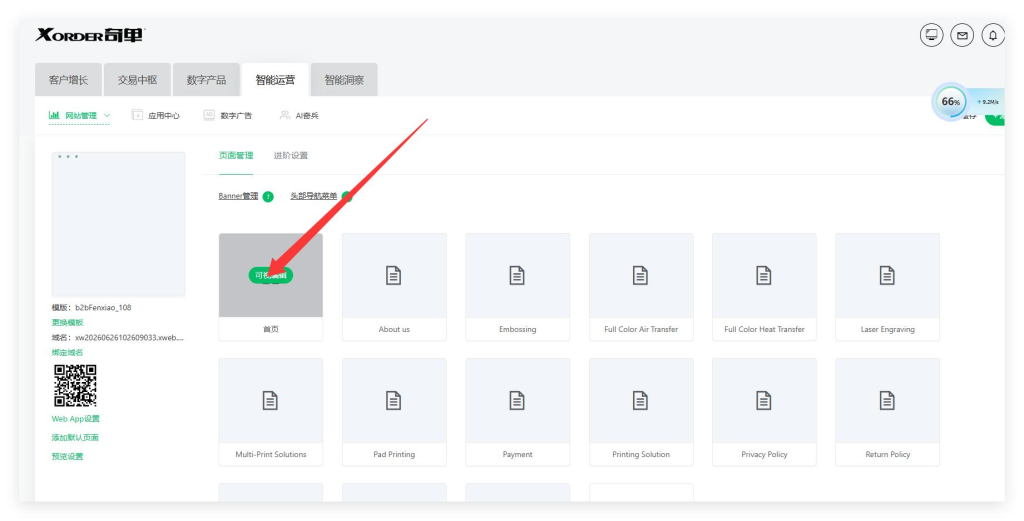Open the notification bell icon

pos(993,35)
